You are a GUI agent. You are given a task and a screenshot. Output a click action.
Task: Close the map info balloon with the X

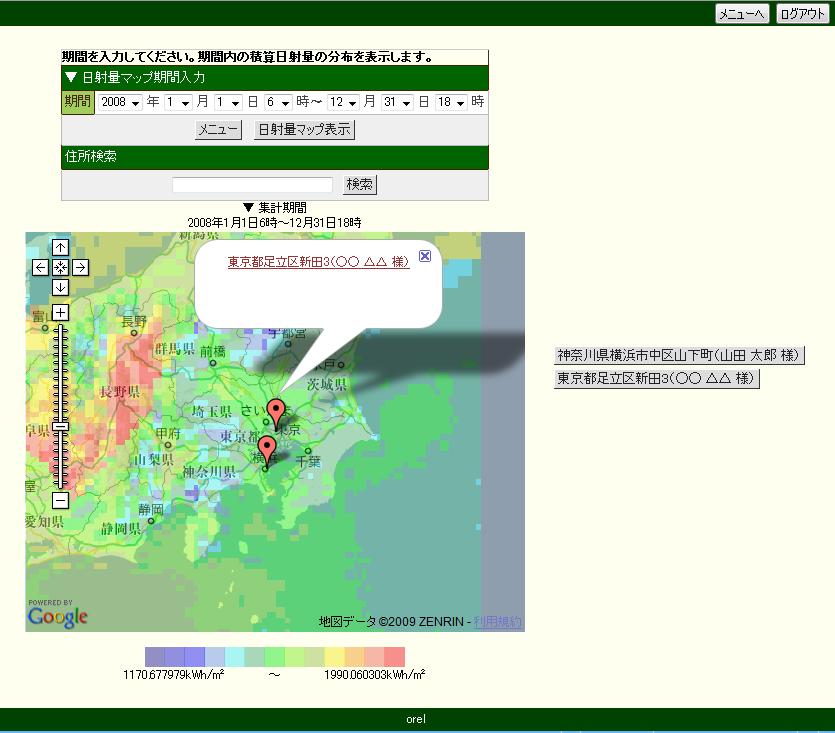[x=425, y=256]
